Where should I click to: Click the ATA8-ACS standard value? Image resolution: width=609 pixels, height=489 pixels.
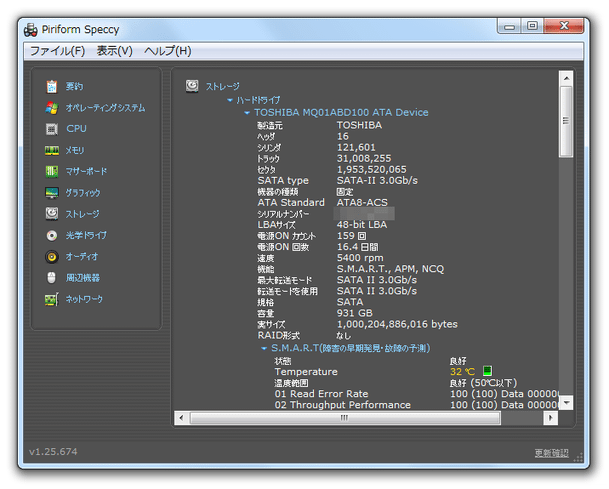pos(362,203)
